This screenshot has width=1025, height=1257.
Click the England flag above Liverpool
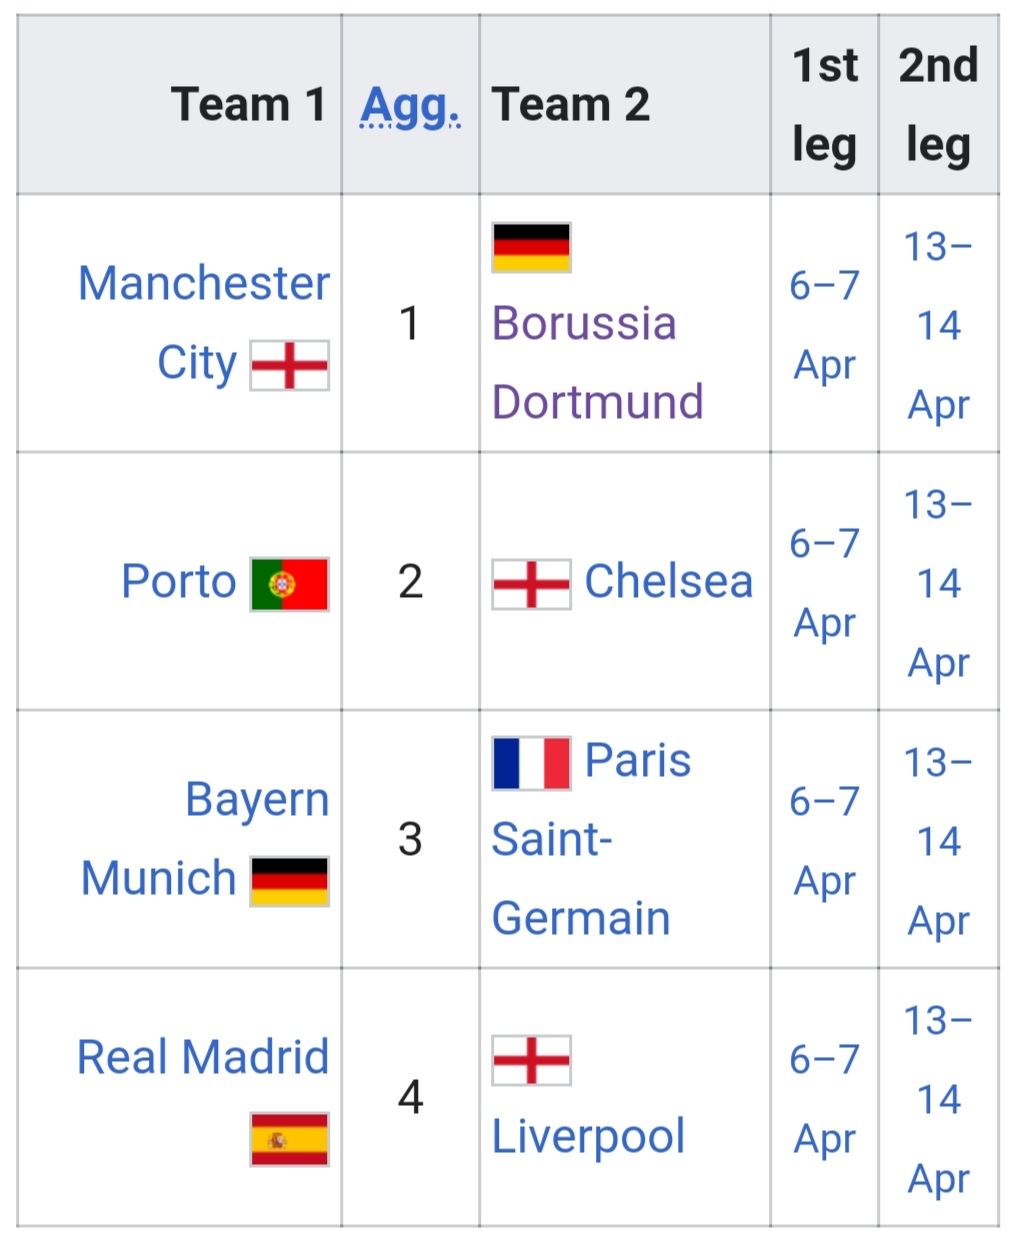coord(531,1060)
